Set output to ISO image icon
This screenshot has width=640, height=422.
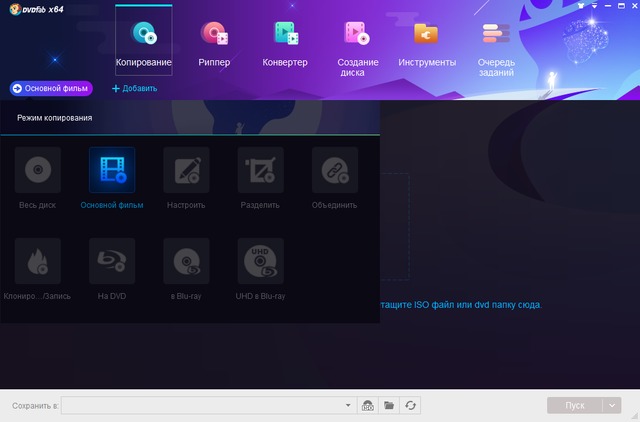tap(367, 405)
